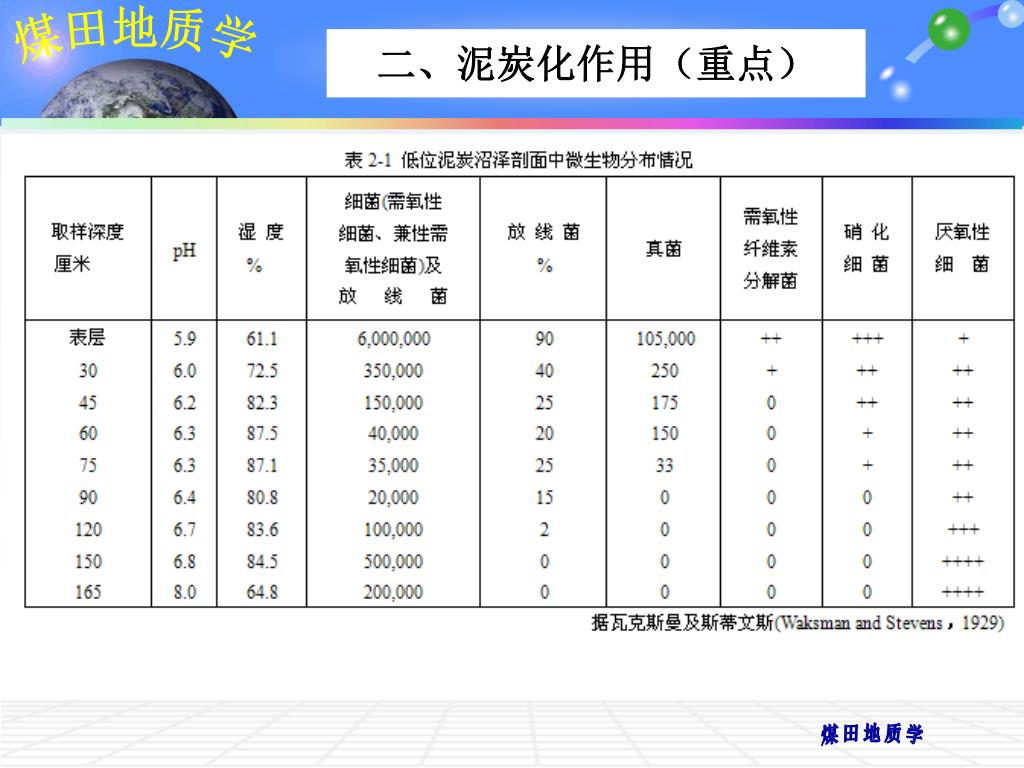Click the actinomycetes value 40 in depth 30 row

pyautogui.click(x=544, y=371)
